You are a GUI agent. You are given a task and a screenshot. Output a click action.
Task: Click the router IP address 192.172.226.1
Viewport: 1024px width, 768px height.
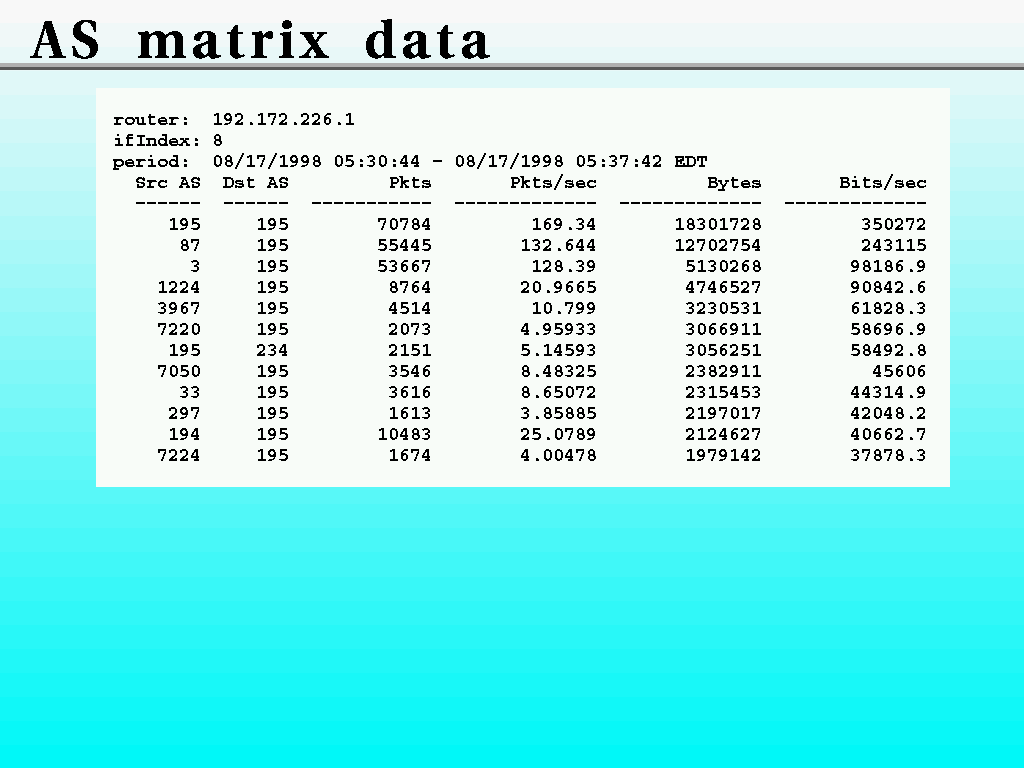click(283, 120)
